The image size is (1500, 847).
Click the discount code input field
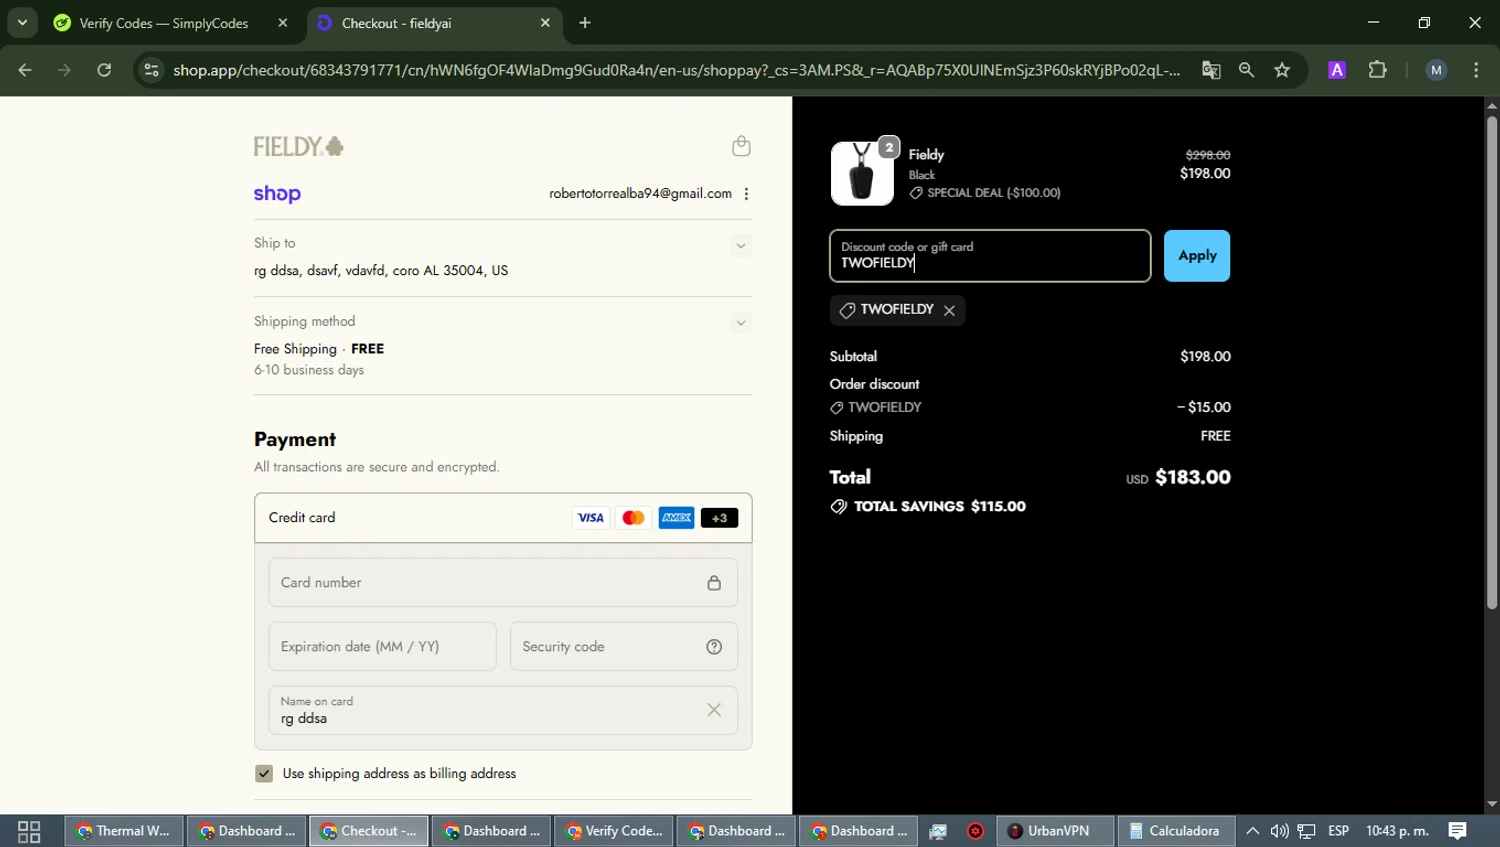[x=990, y=256]
